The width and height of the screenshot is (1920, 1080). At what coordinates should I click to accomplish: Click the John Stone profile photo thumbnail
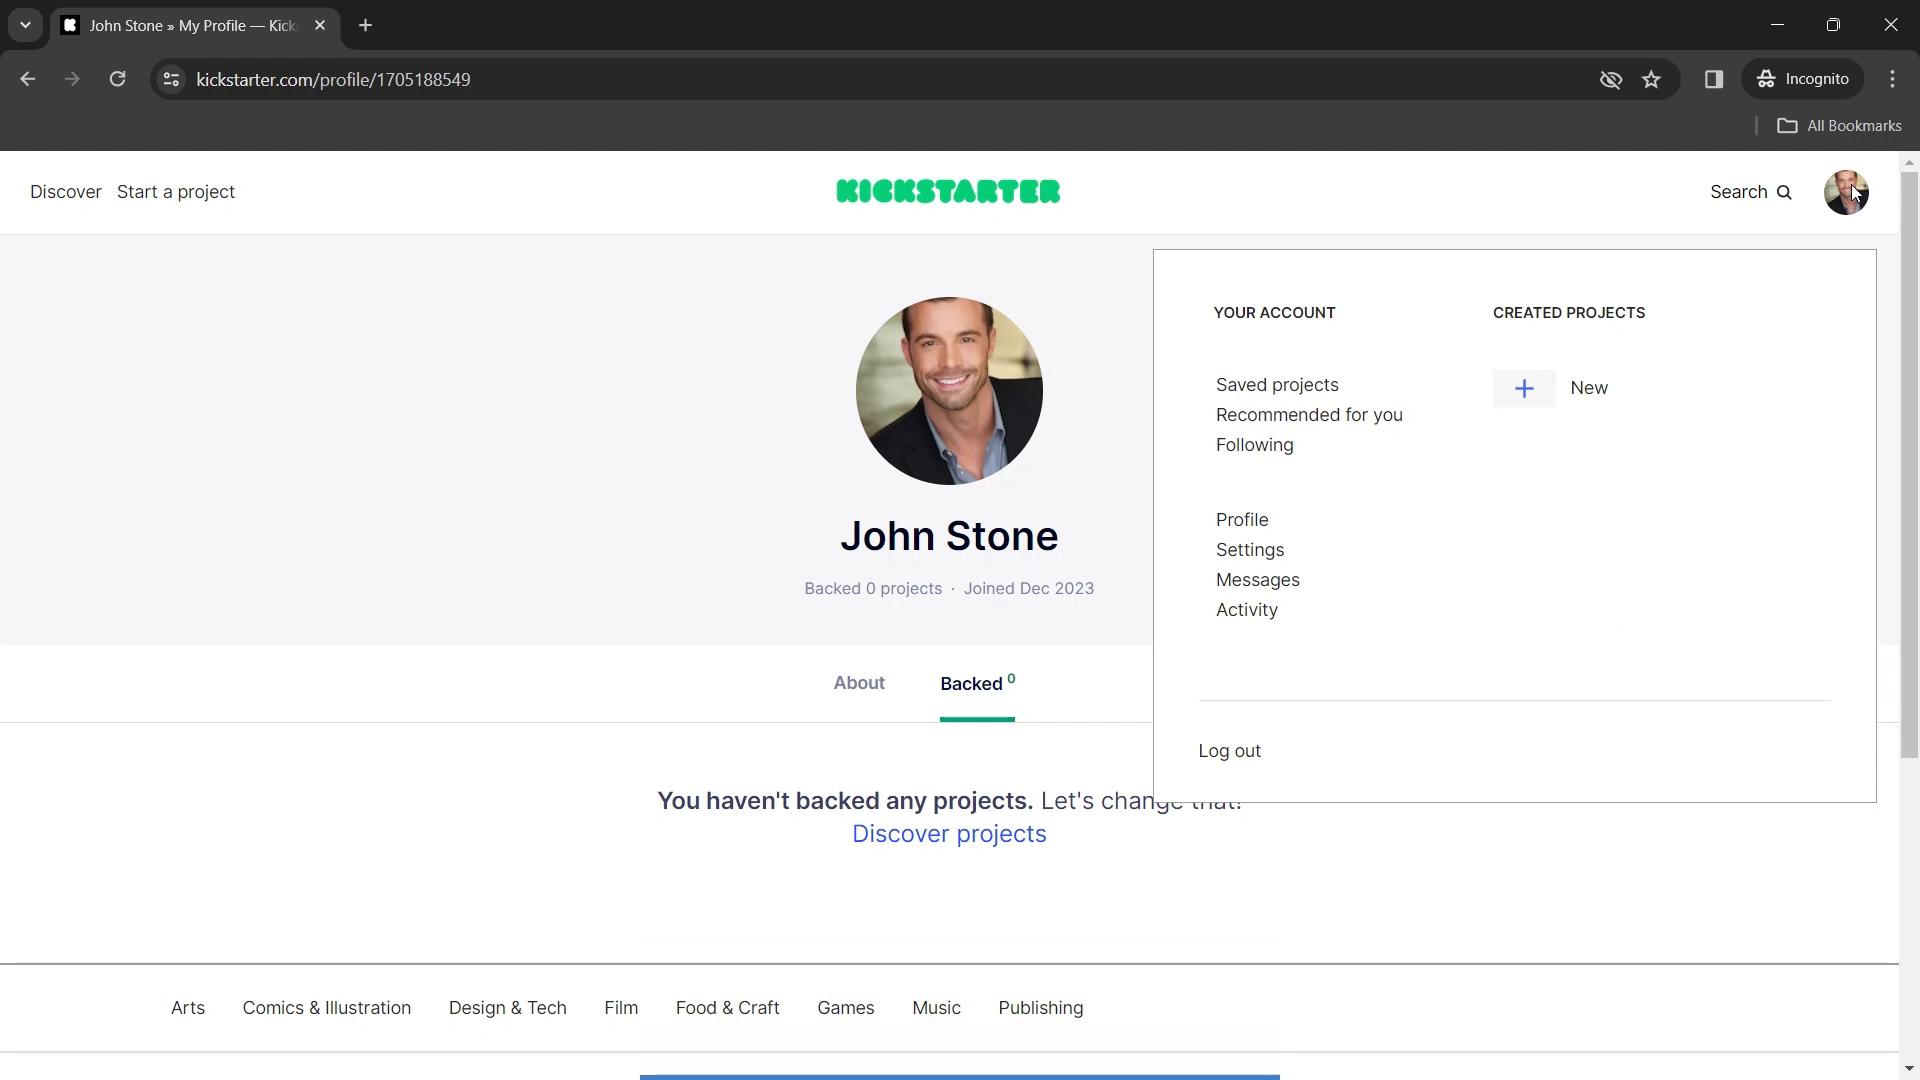point(1846,193)
